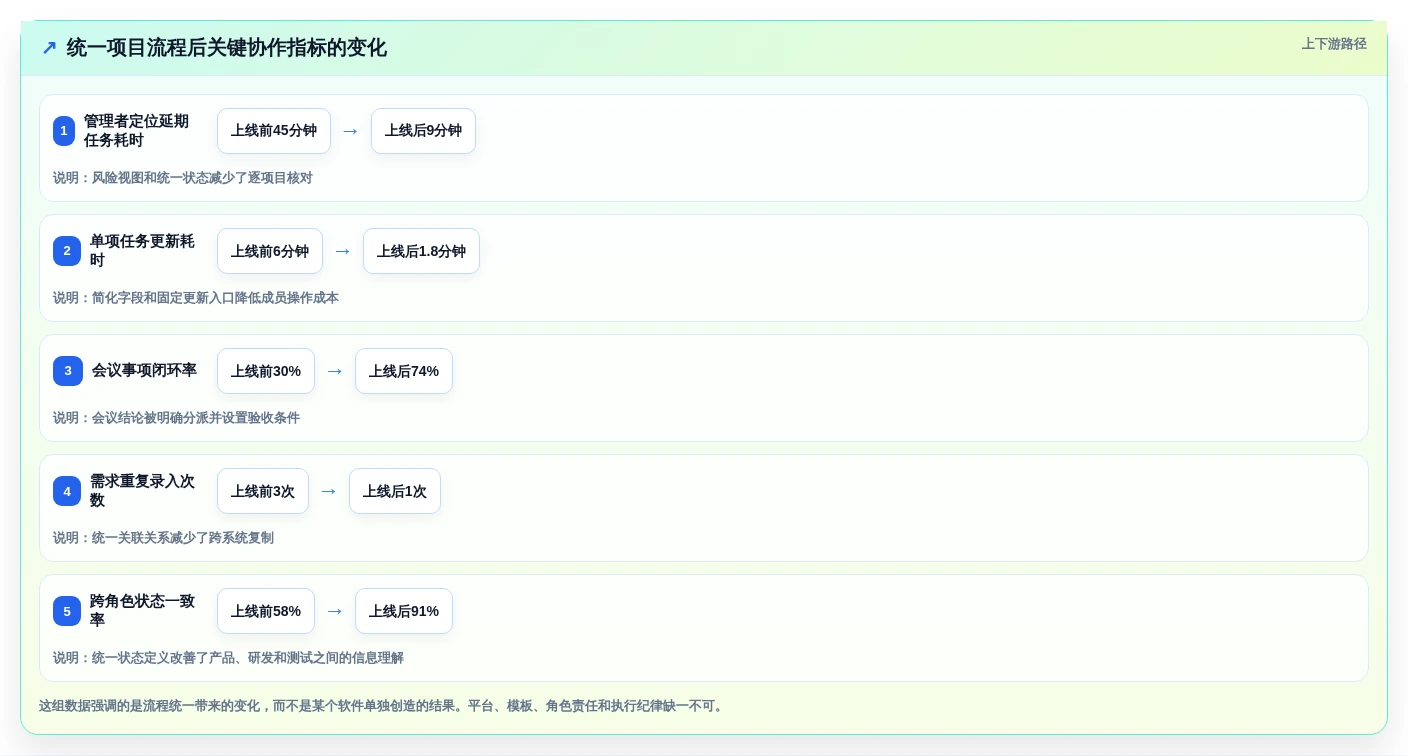Select the 上线前3次 chip
The image size is (1408, 756).
263,491
